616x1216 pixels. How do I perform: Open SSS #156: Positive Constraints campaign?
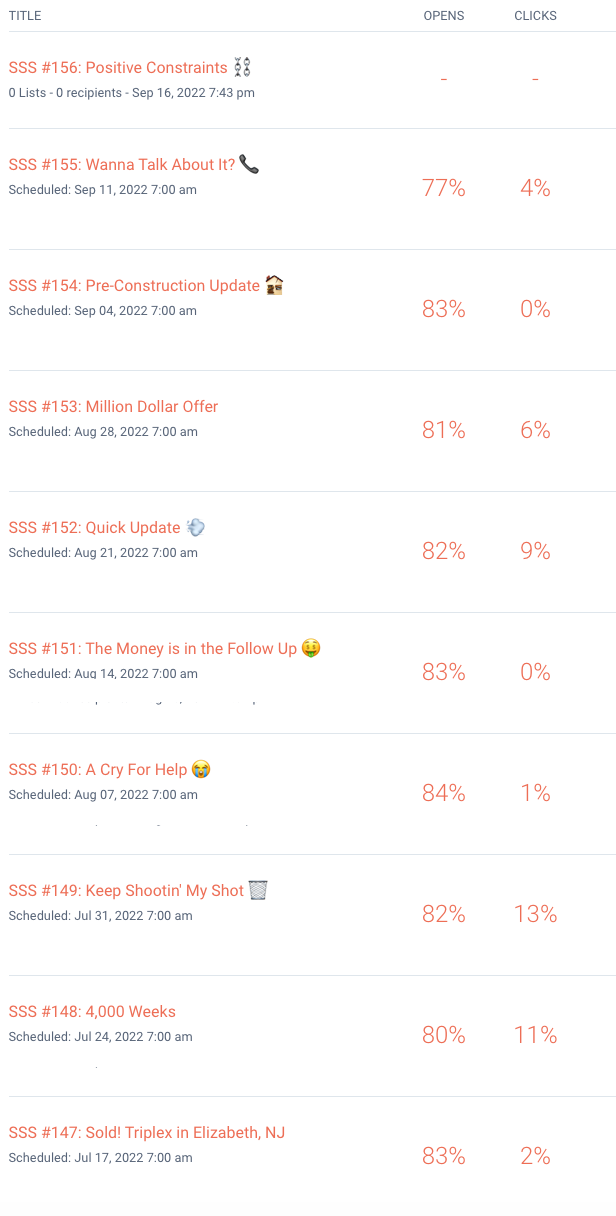(x=118, y=68)
